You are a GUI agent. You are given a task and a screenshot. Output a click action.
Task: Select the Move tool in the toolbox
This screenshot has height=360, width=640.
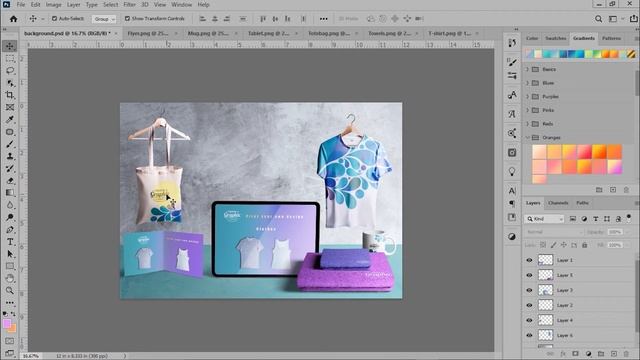pos(10,46)
